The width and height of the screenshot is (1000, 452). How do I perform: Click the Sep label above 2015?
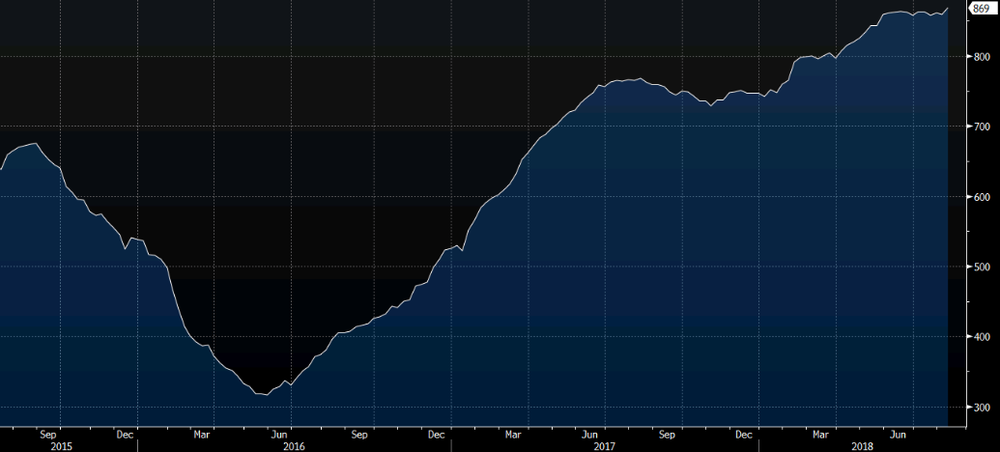49,434
